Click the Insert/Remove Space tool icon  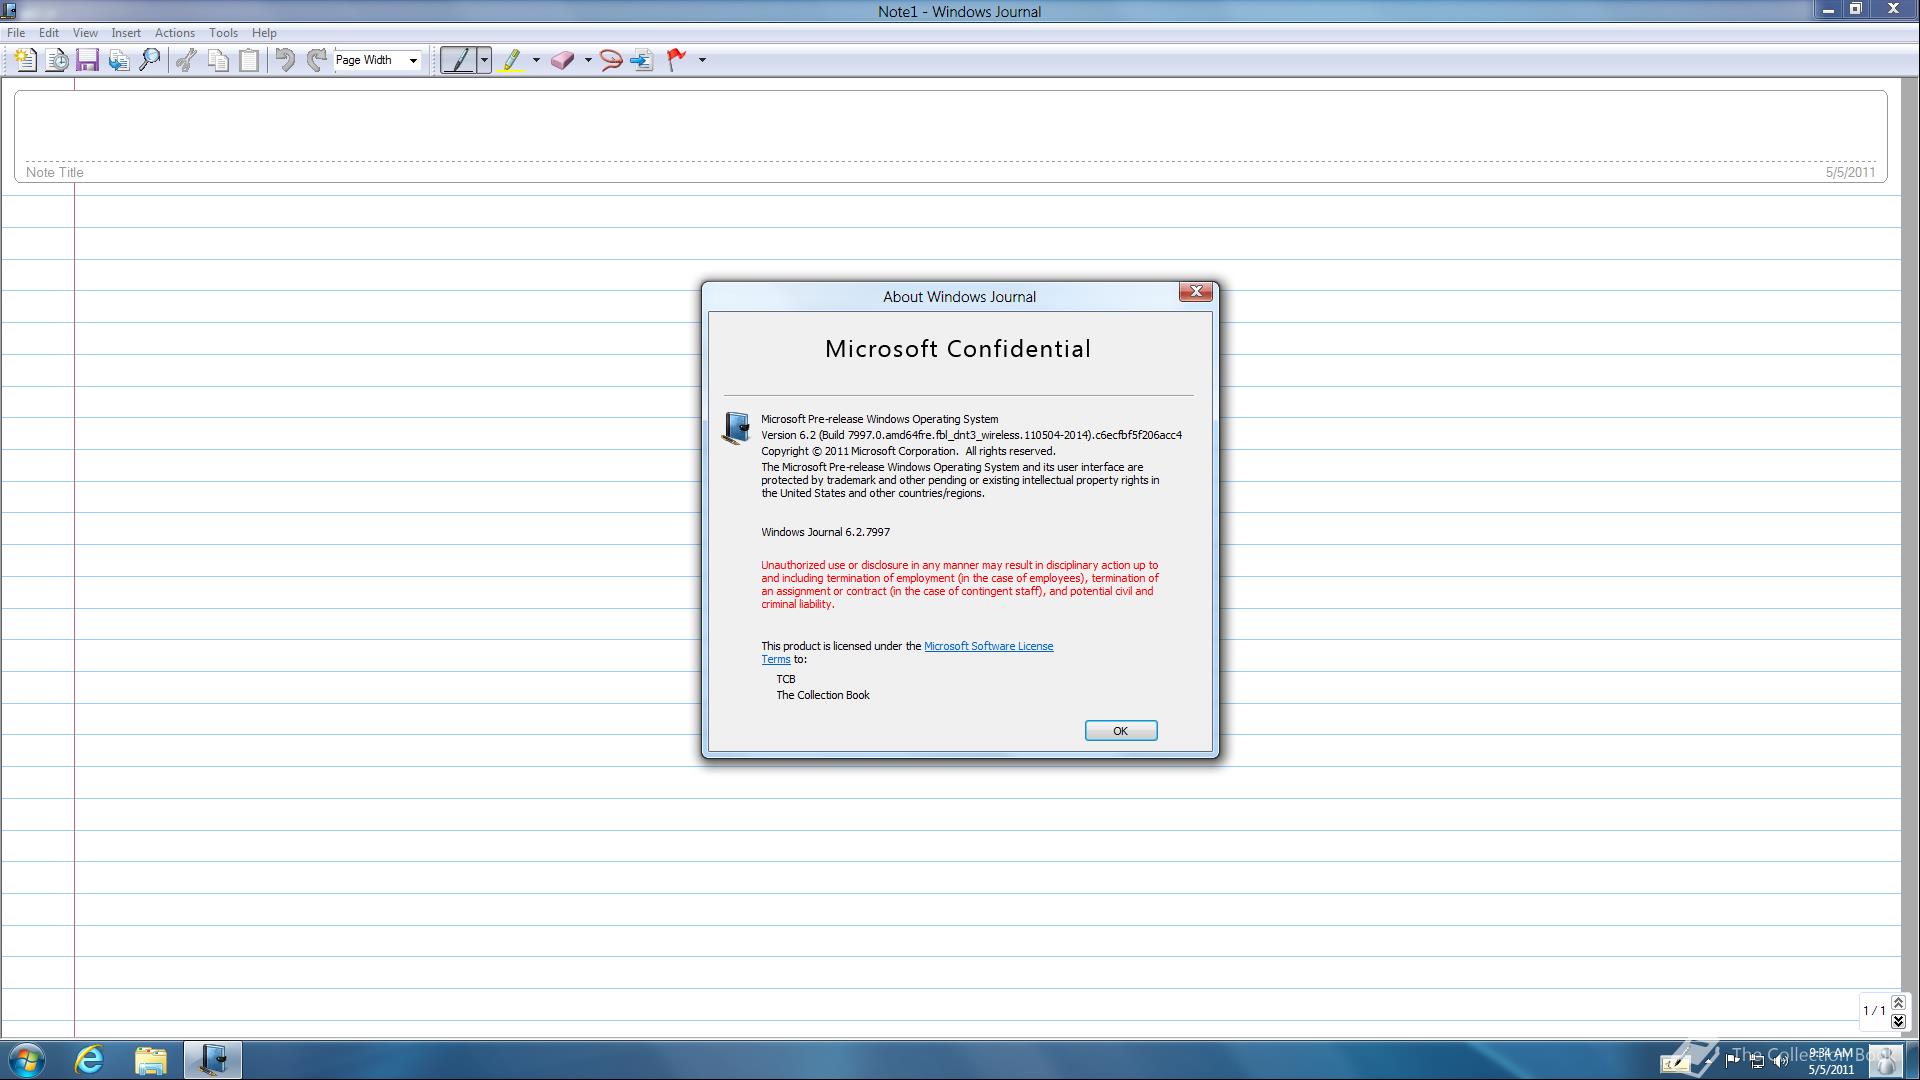pyautogui.click(x=642, y=60)
